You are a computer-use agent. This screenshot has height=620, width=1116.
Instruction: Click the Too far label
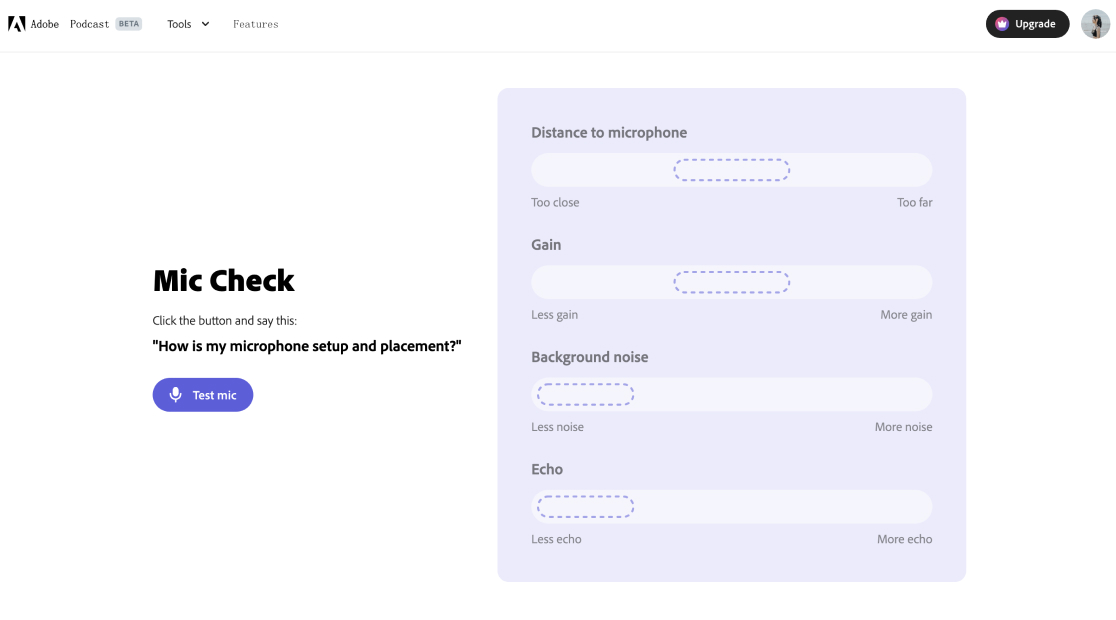[x=915, y=202]
